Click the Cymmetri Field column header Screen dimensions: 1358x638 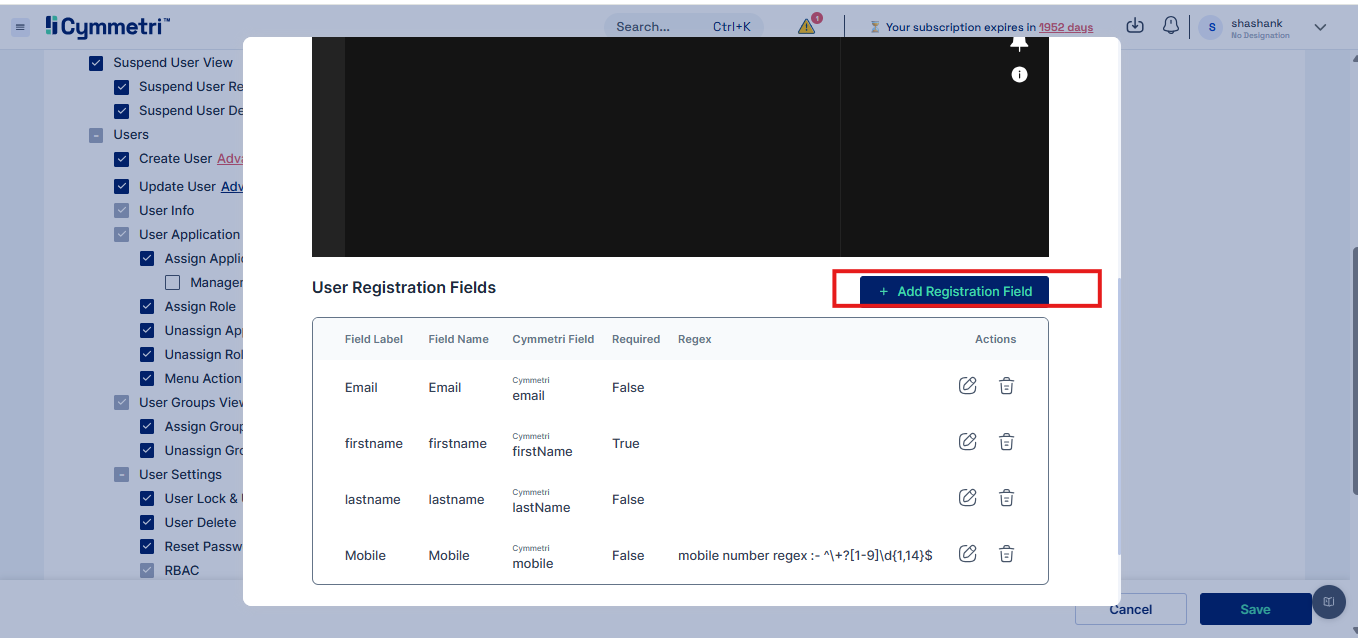553,339
